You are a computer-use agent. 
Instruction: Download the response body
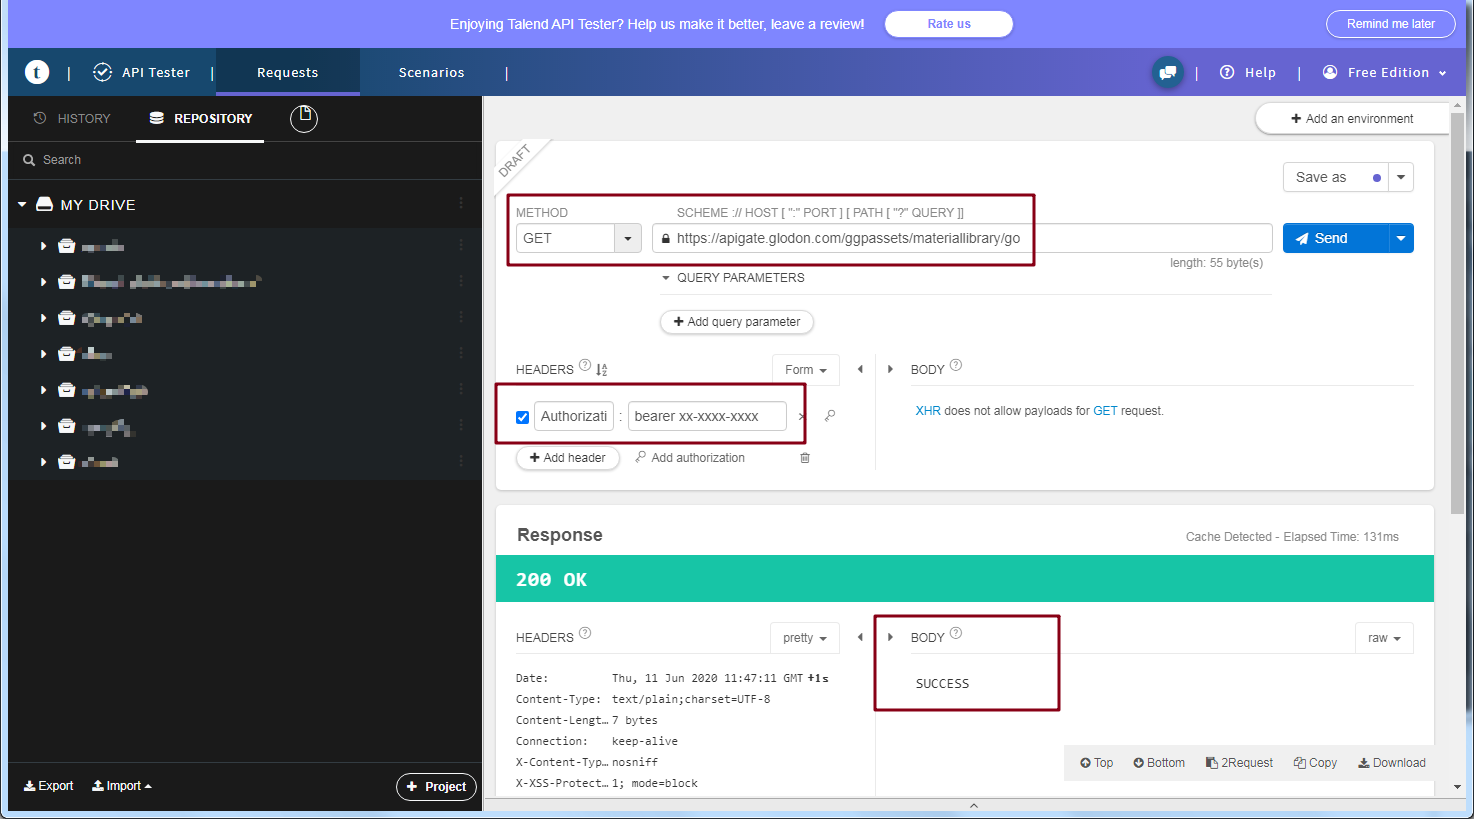click(x=1391, y=763)
